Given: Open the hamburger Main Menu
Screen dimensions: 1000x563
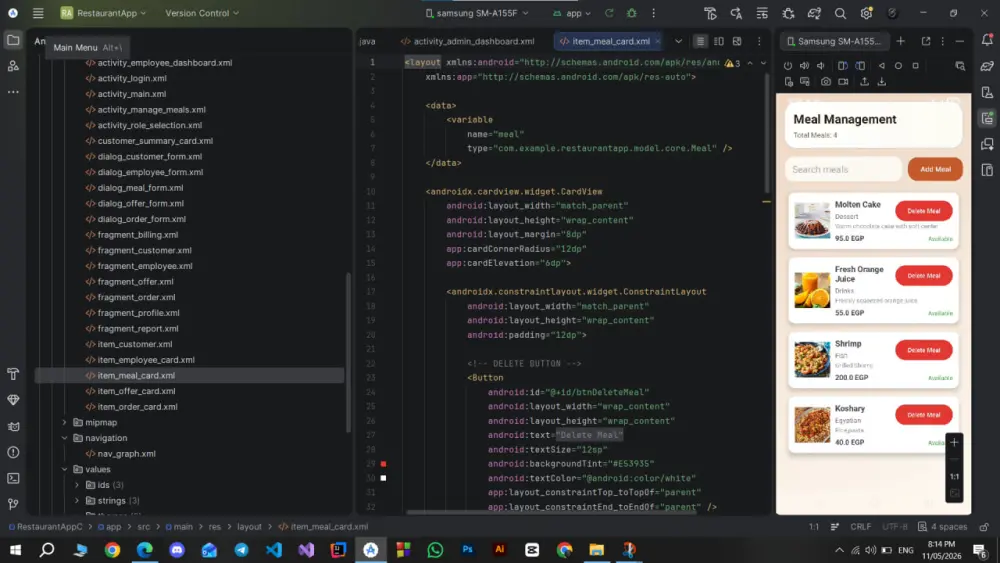Looking at the screenshot, I should point(38,13).
